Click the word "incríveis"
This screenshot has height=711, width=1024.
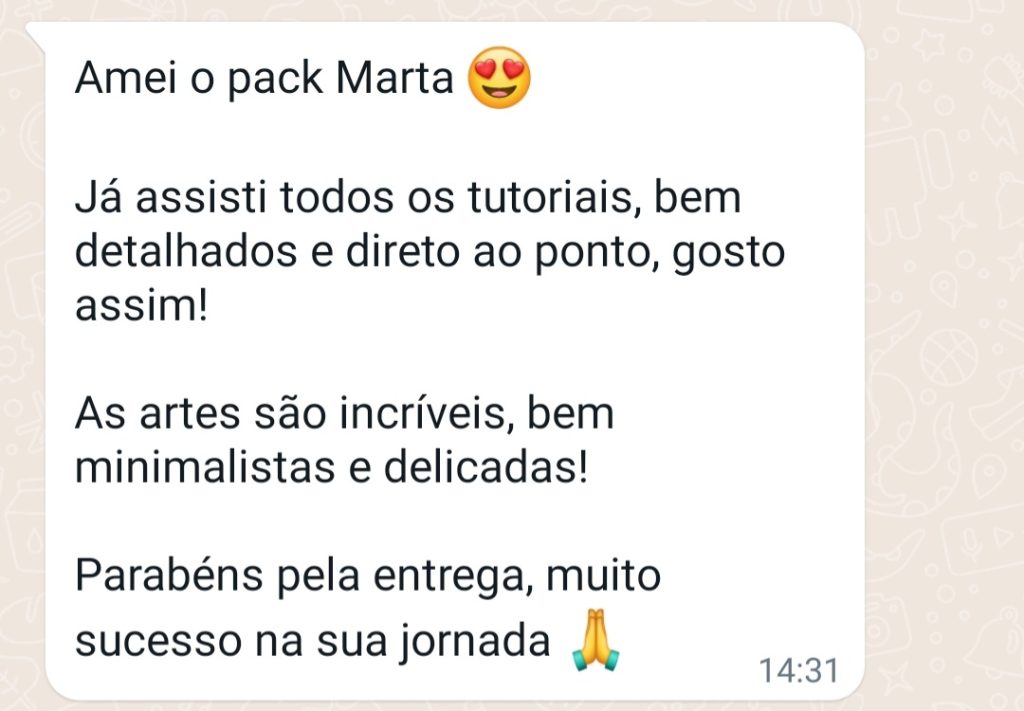pyautogui.click(x=422, y=414)
